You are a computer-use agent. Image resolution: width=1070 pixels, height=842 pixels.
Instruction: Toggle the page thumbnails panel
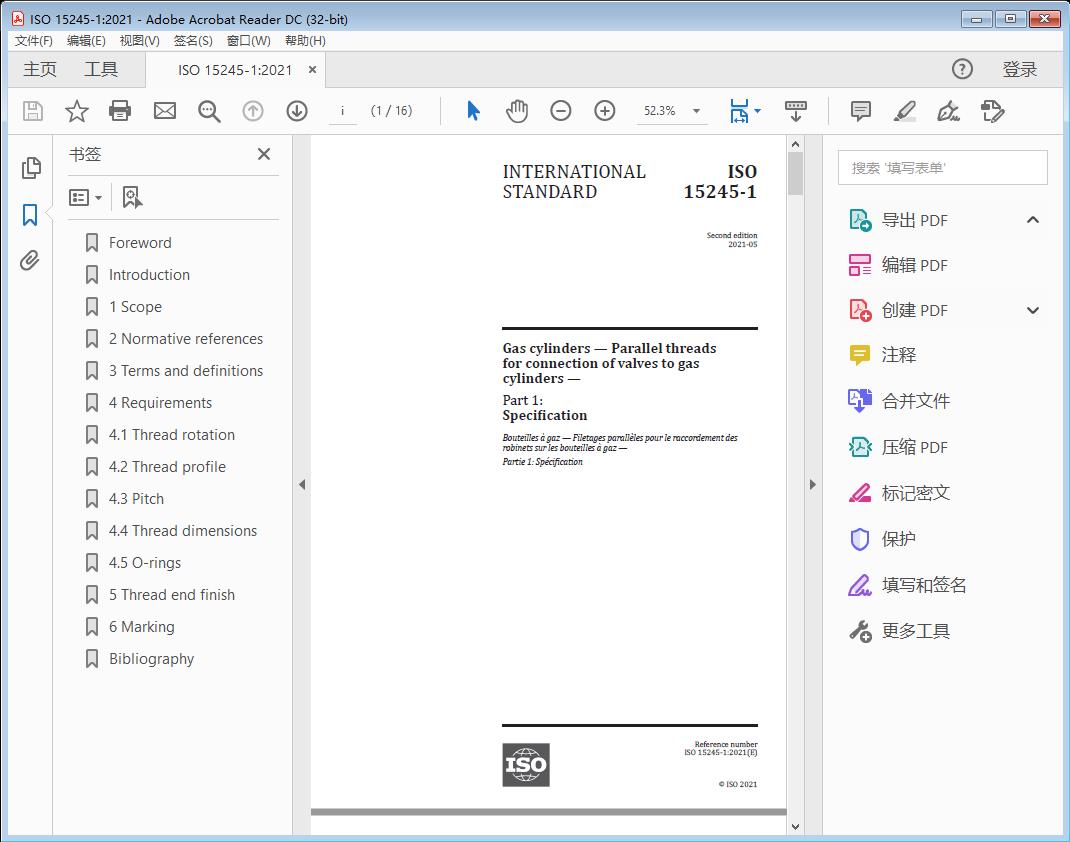[30, 168]
